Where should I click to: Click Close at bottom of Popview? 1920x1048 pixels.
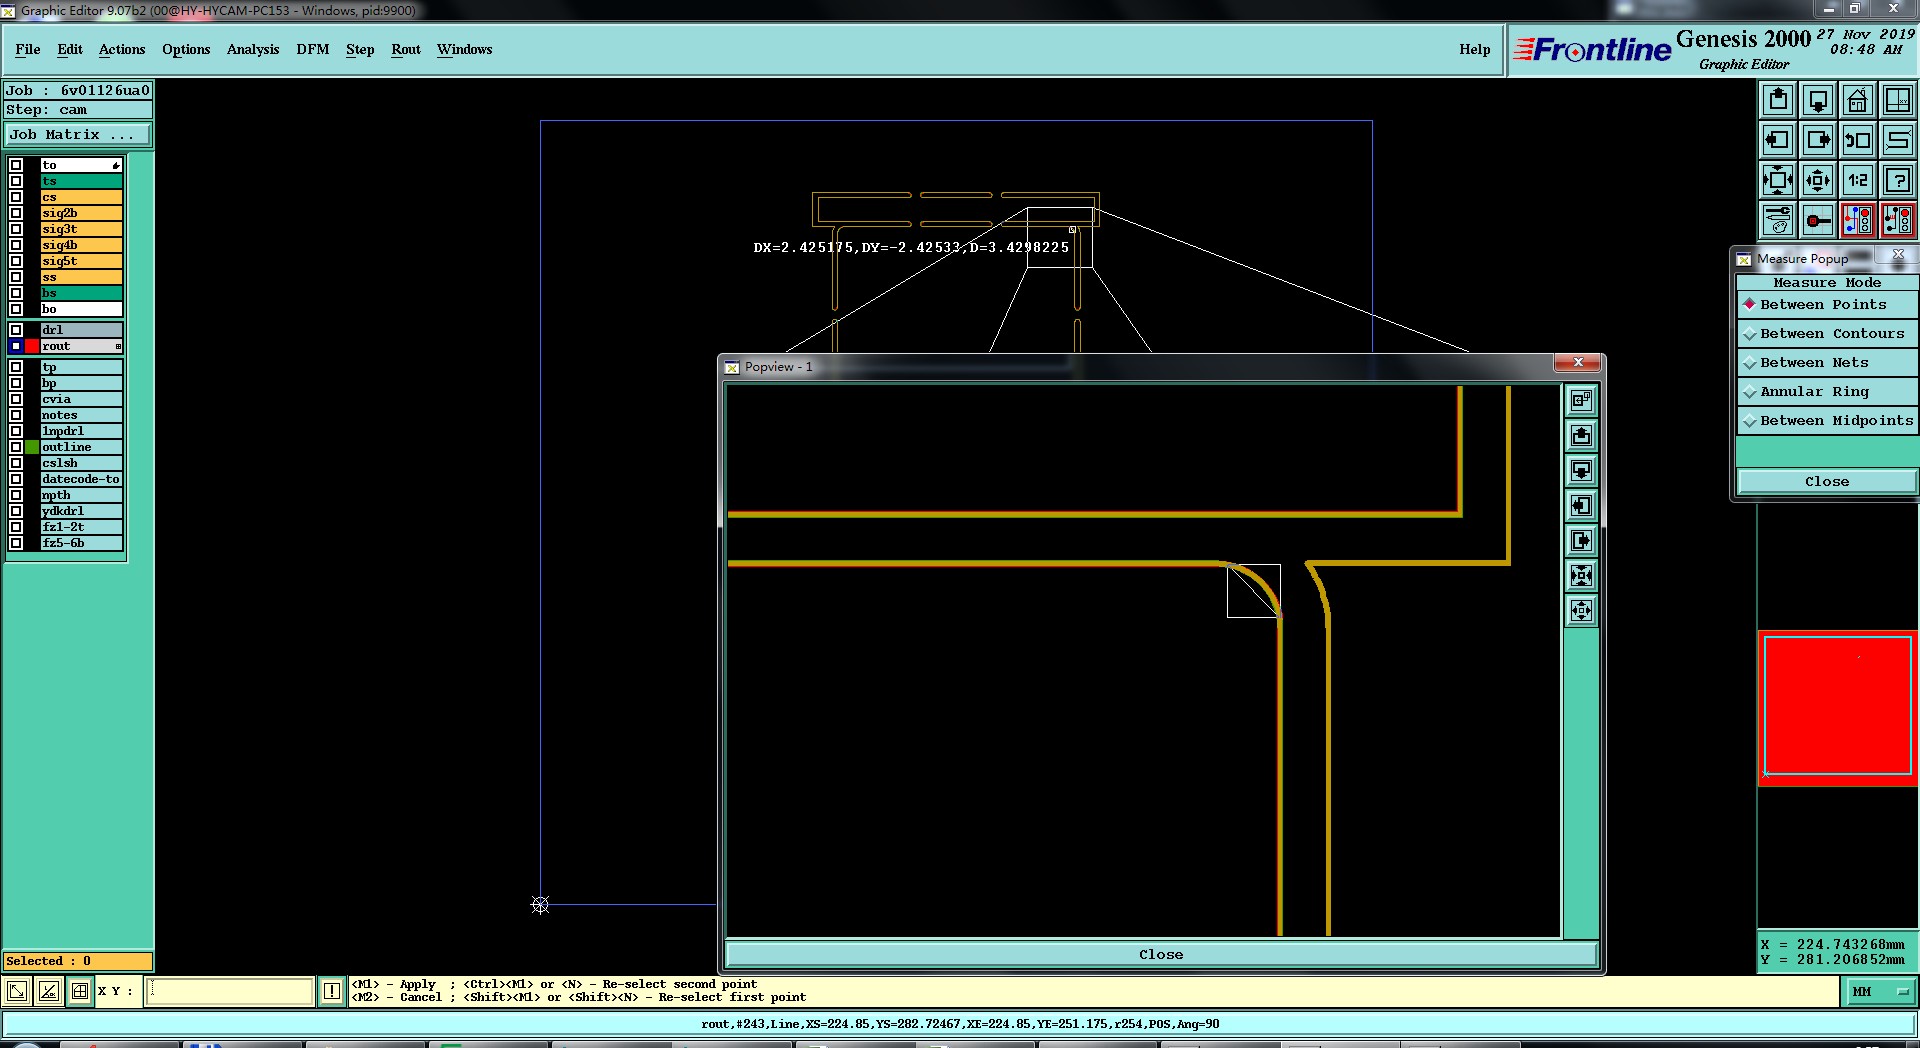point(1161,954)
